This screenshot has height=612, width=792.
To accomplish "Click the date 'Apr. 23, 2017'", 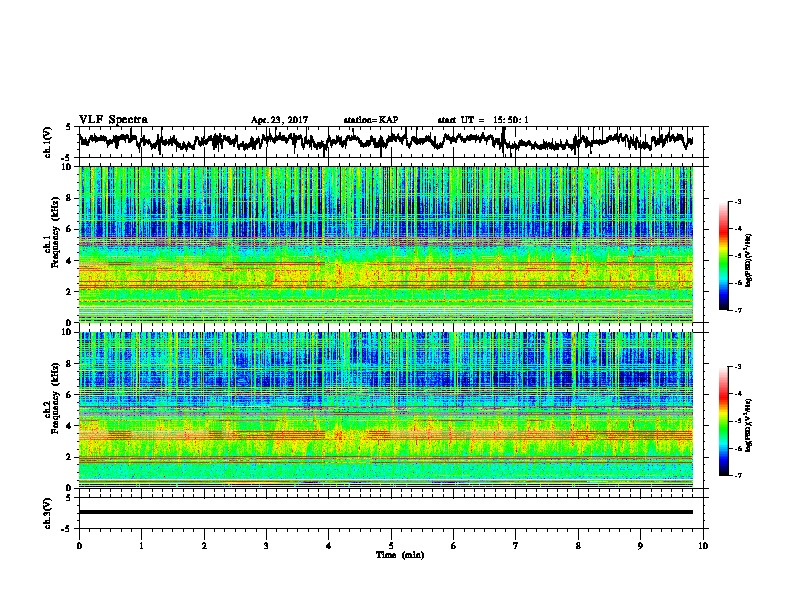I will pos(279,120).
